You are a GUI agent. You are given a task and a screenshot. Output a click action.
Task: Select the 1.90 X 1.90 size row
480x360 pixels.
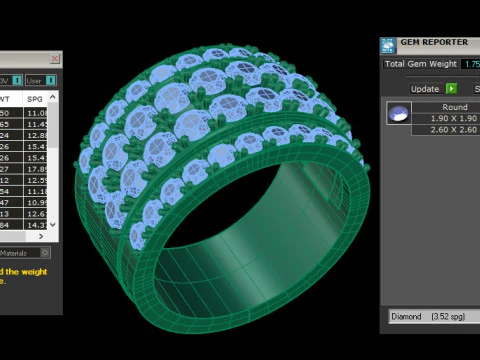point(446,118)
